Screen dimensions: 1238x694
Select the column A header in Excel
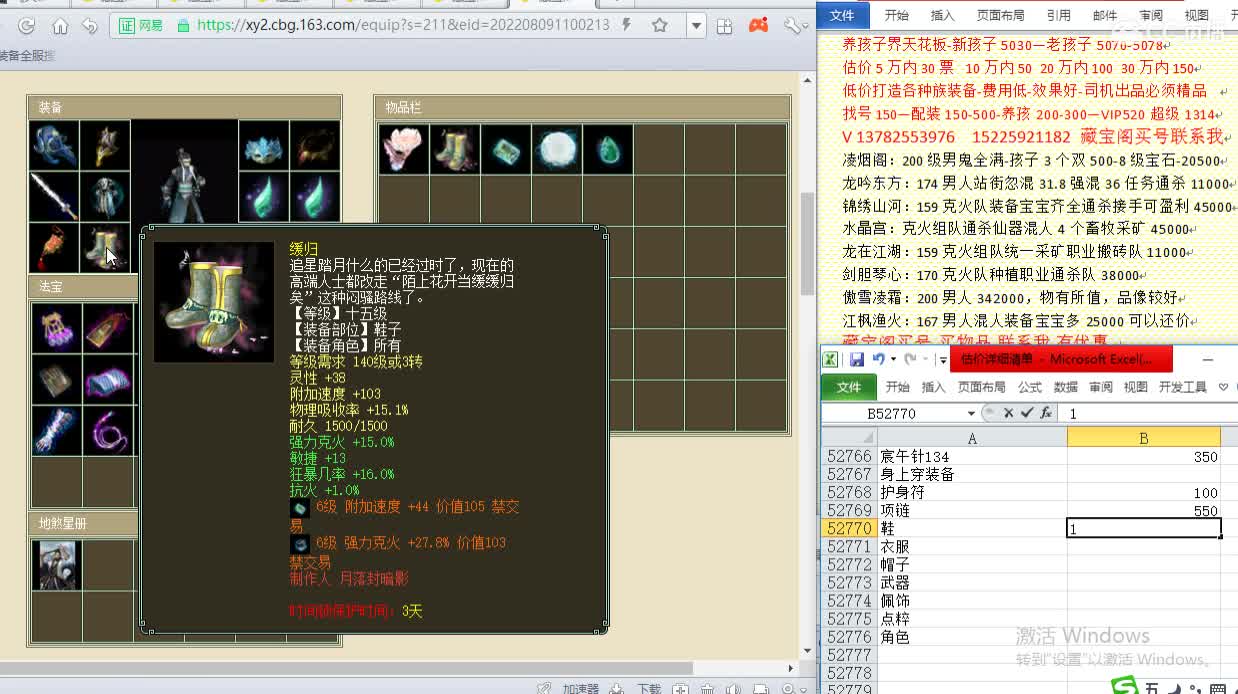pos(972,437)
